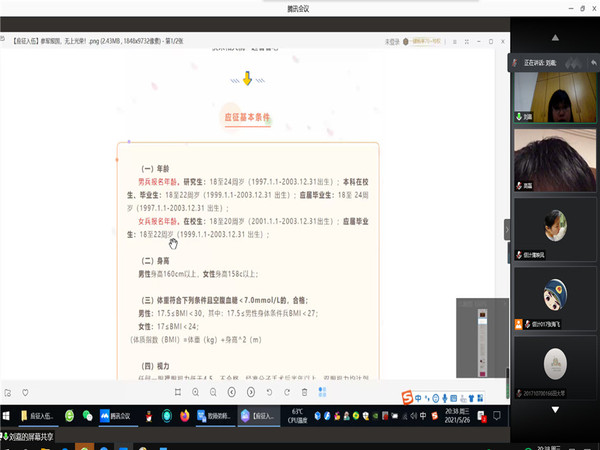Click the (二) 身高 section title
Image resolution: width=600 pixels, height=450 pixels.
click(x=155, y=261)
